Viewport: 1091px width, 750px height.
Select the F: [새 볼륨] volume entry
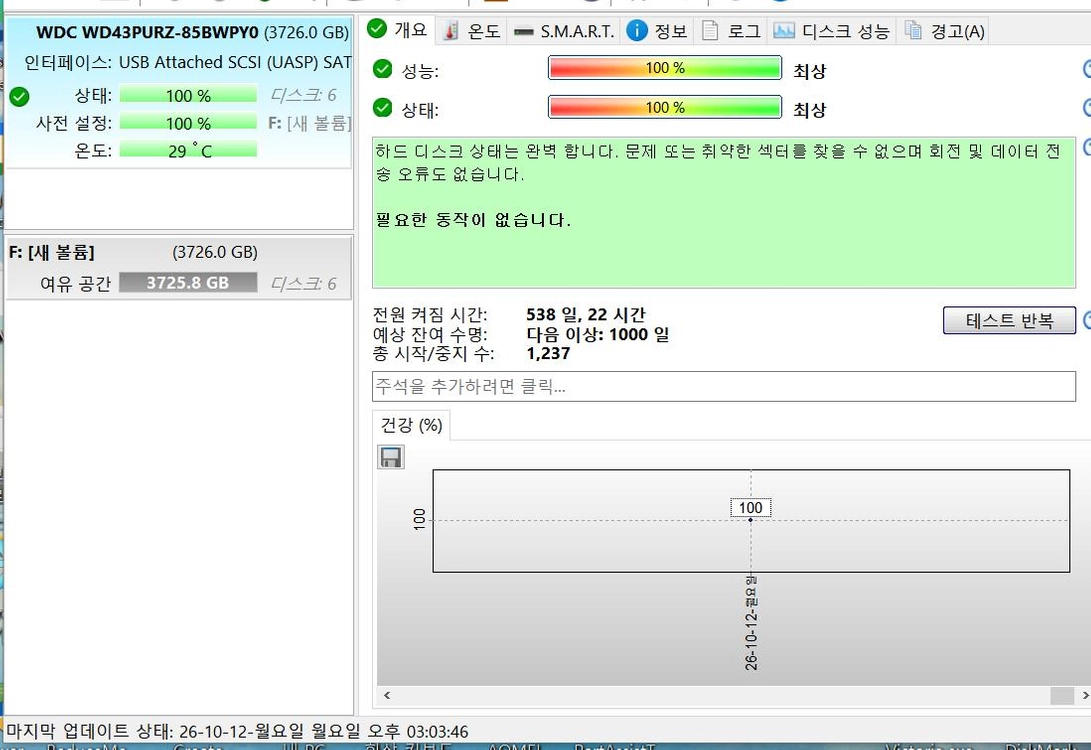179,268
